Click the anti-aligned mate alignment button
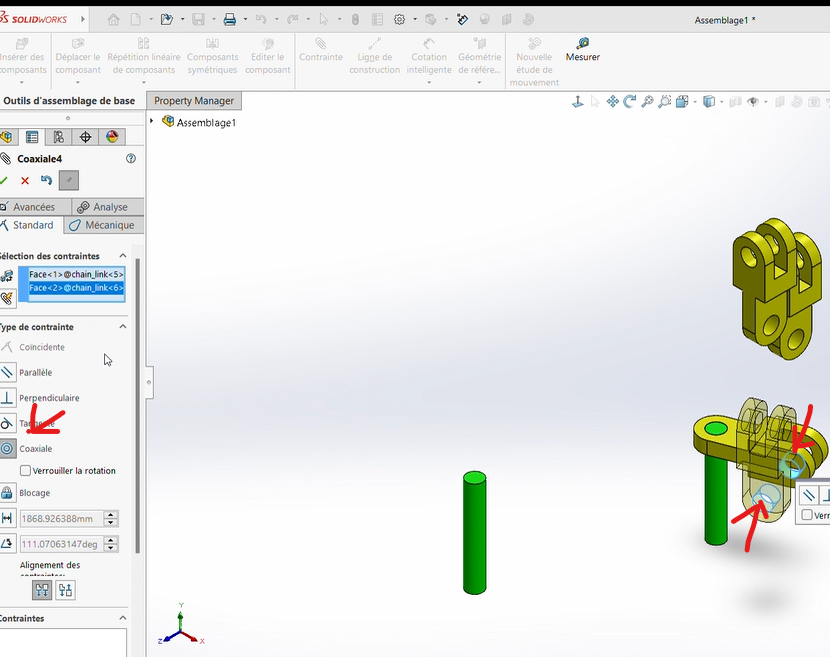 click(x=66, y=590)
